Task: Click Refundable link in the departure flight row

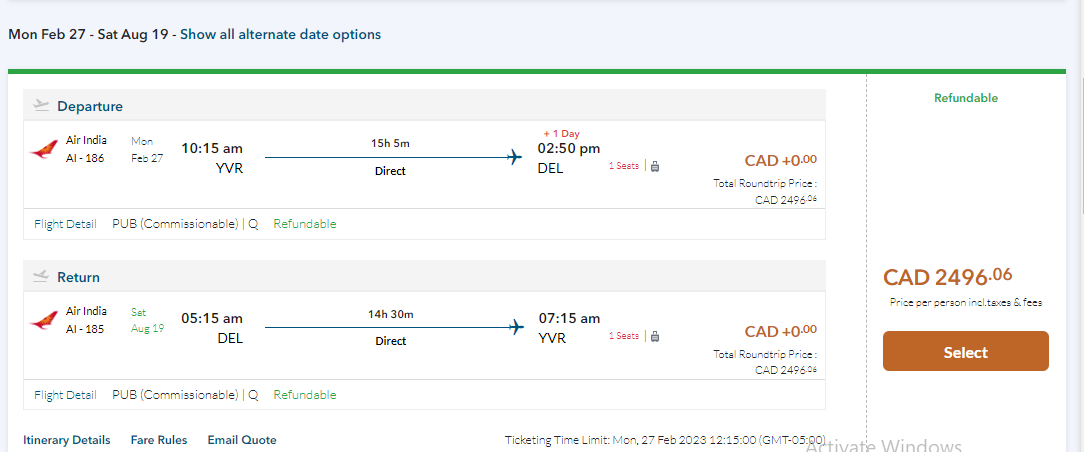Action: (305, 224)
